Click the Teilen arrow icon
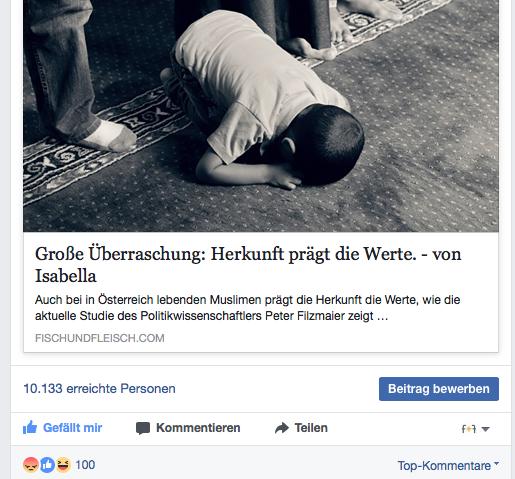Image resolution: width=515 pixels, height=479 pixels. click(x=282, y=428)
